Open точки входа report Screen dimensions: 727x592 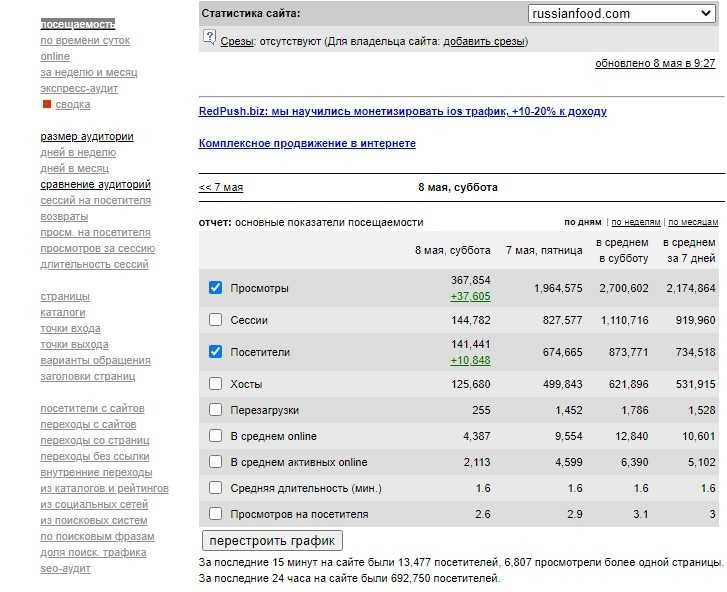tap(70, 328)
